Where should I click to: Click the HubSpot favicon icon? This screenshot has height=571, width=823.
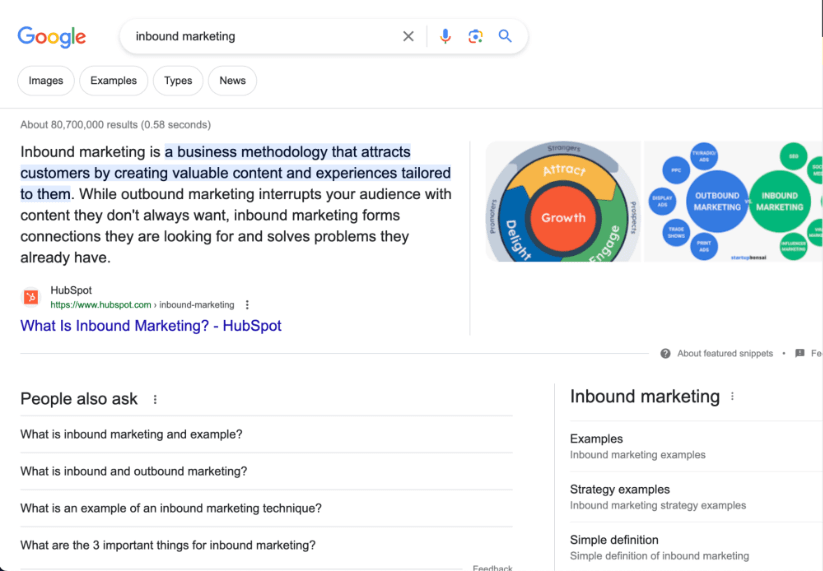click(31, 297)
